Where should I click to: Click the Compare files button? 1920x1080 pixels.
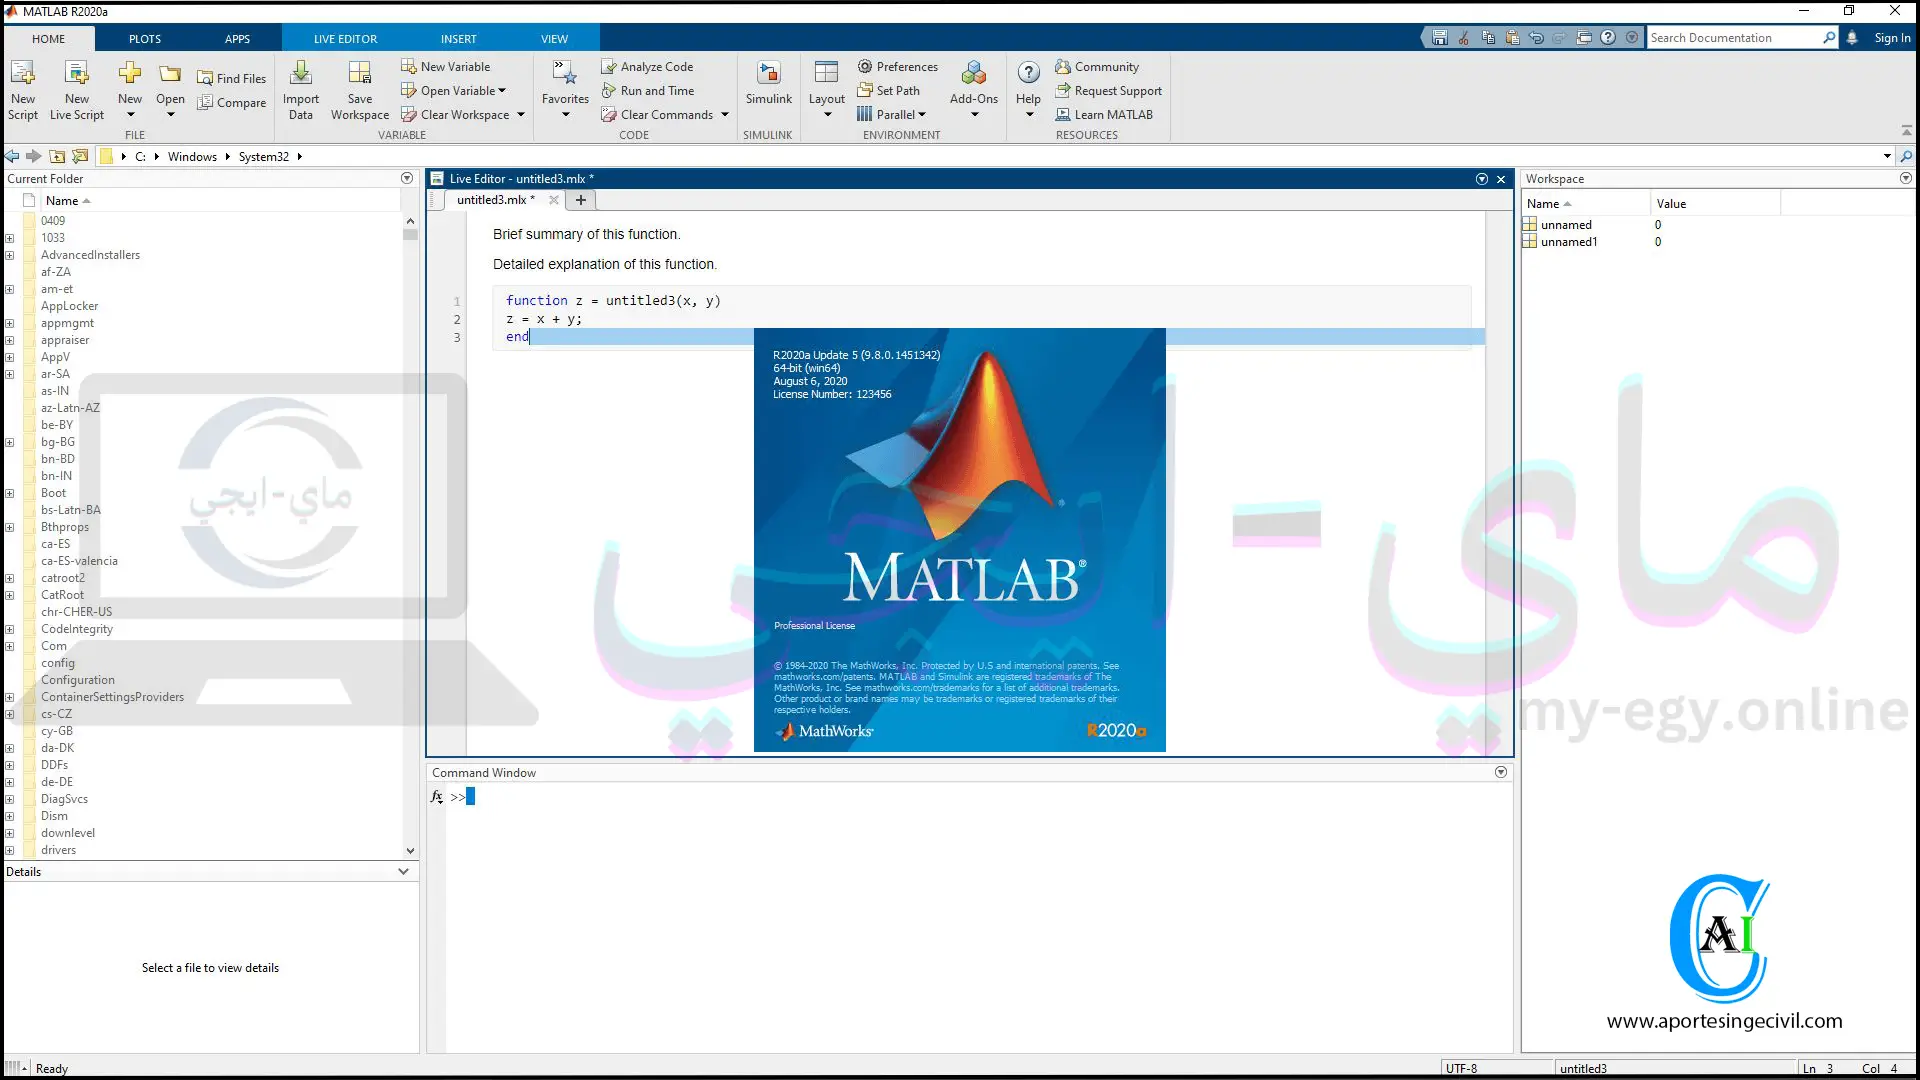tap(232, 102)
